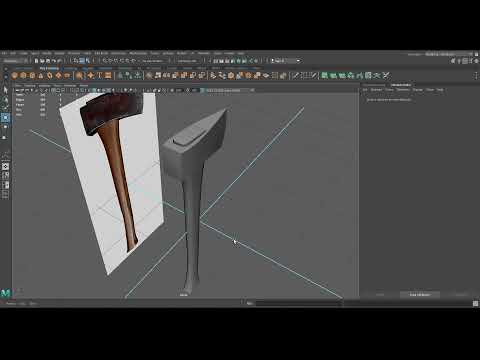480x360 pixels.
Task: Create a polygon plane from the shelf
Action: tap(58, 76)
